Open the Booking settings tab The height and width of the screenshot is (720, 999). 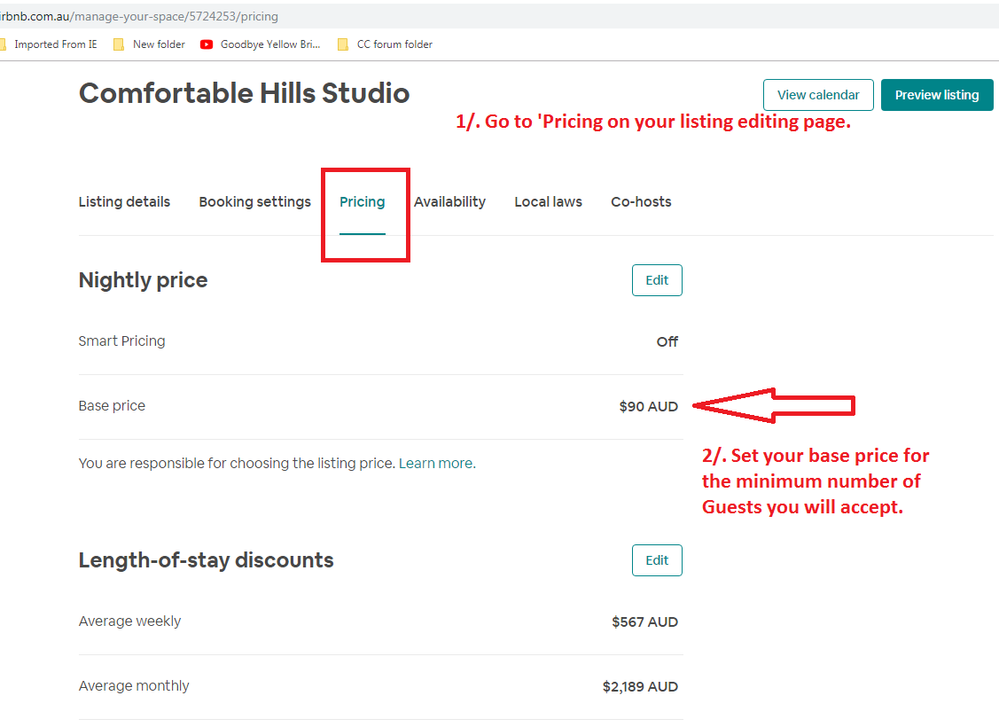[x=255, y=202]
